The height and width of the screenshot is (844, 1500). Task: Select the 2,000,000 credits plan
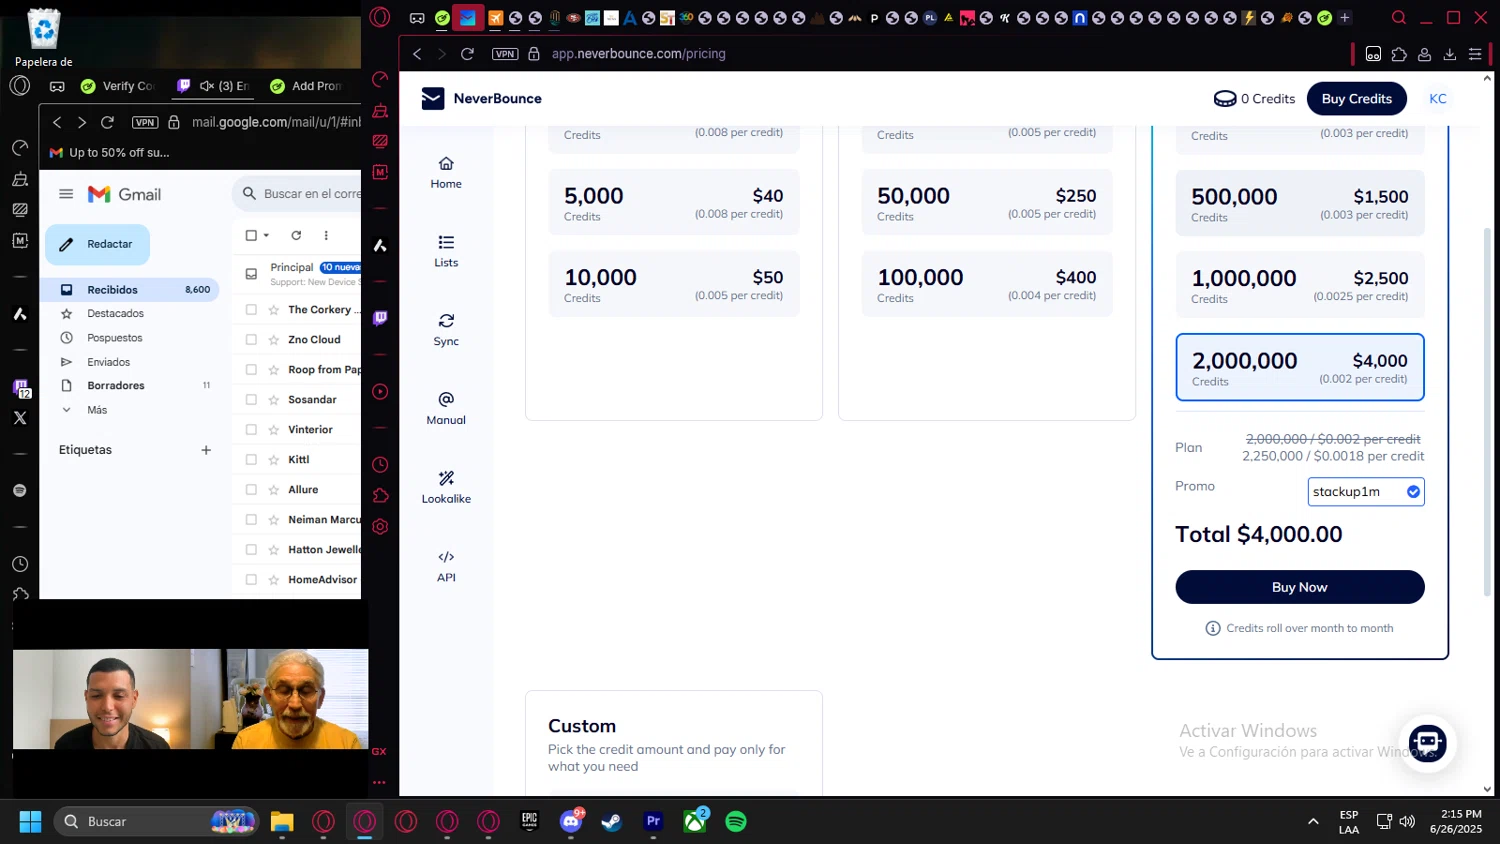tap(1300, 367)
